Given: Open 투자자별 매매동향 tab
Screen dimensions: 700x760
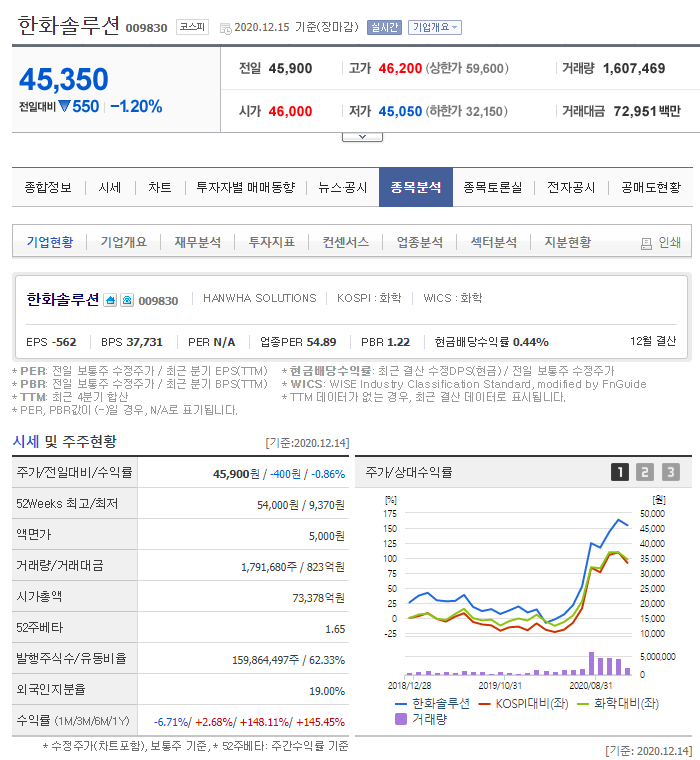Looking at the screenshot, I should click(x=246, y=188).
